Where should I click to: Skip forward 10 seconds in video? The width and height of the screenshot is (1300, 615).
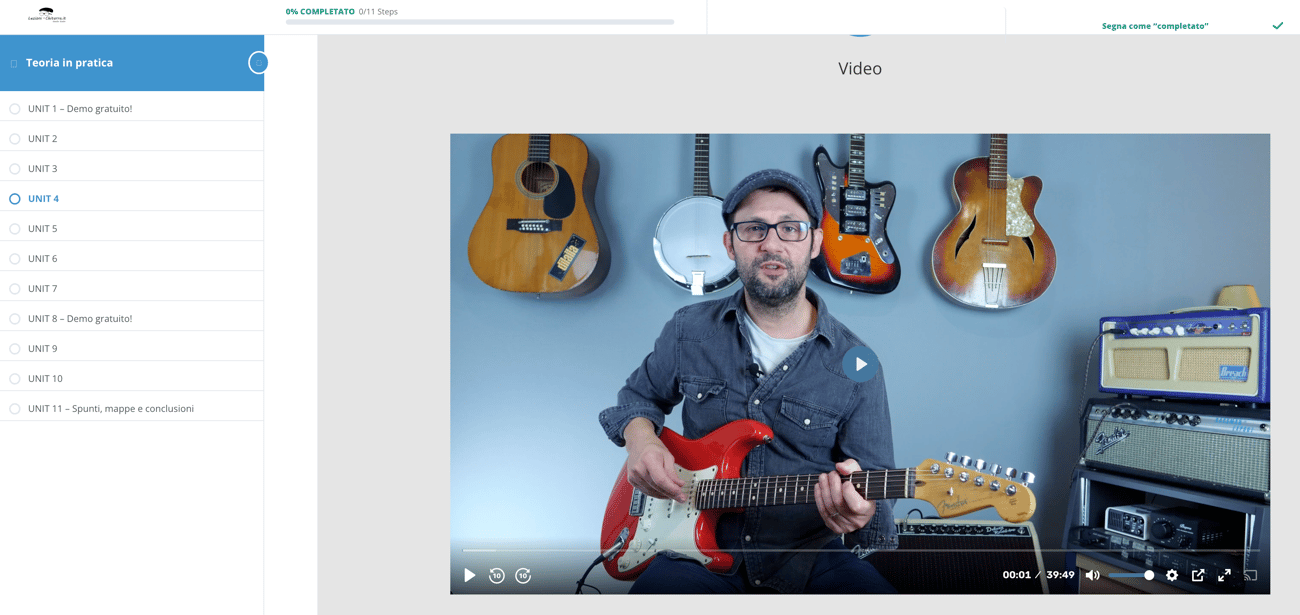coord(523,575)
